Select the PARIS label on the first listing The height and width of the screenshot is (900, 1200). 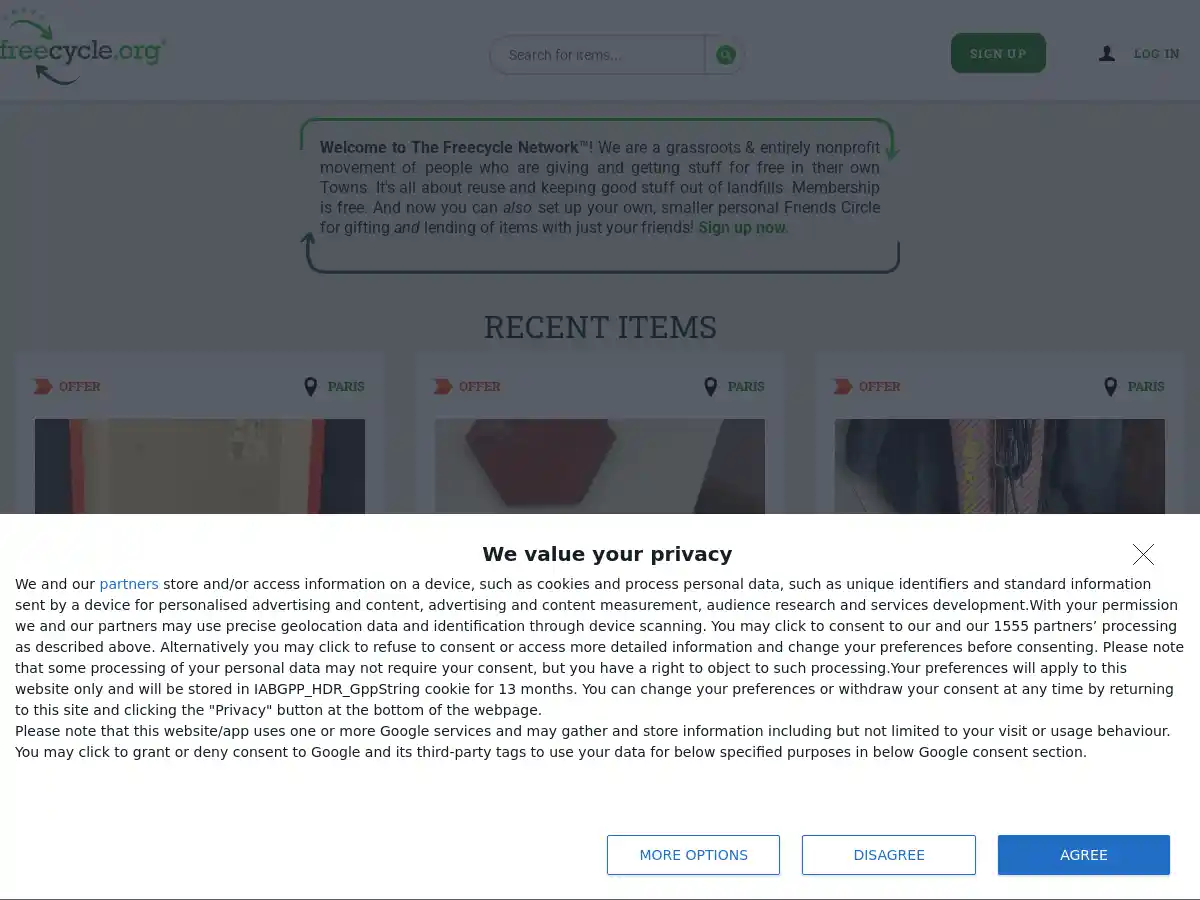(x=346, y=387)
